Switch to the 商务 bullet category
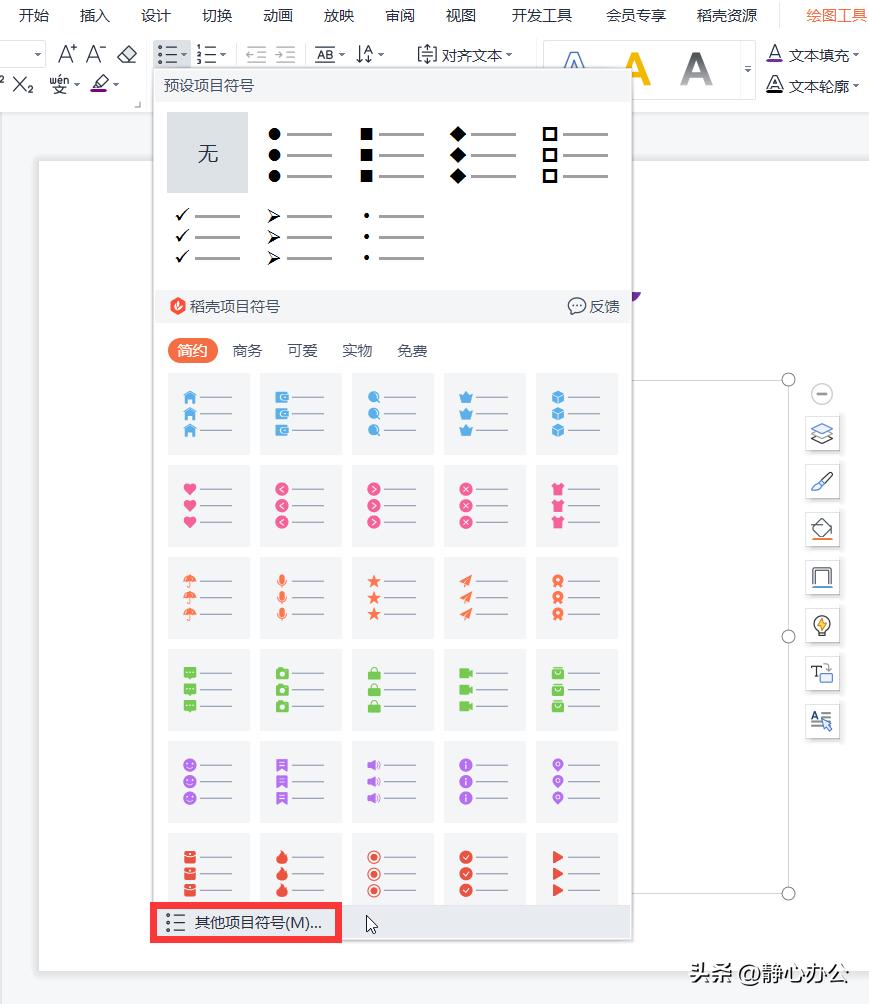Screen dimensions: 869x1004 pyautogui.click(x=247, y=351)
